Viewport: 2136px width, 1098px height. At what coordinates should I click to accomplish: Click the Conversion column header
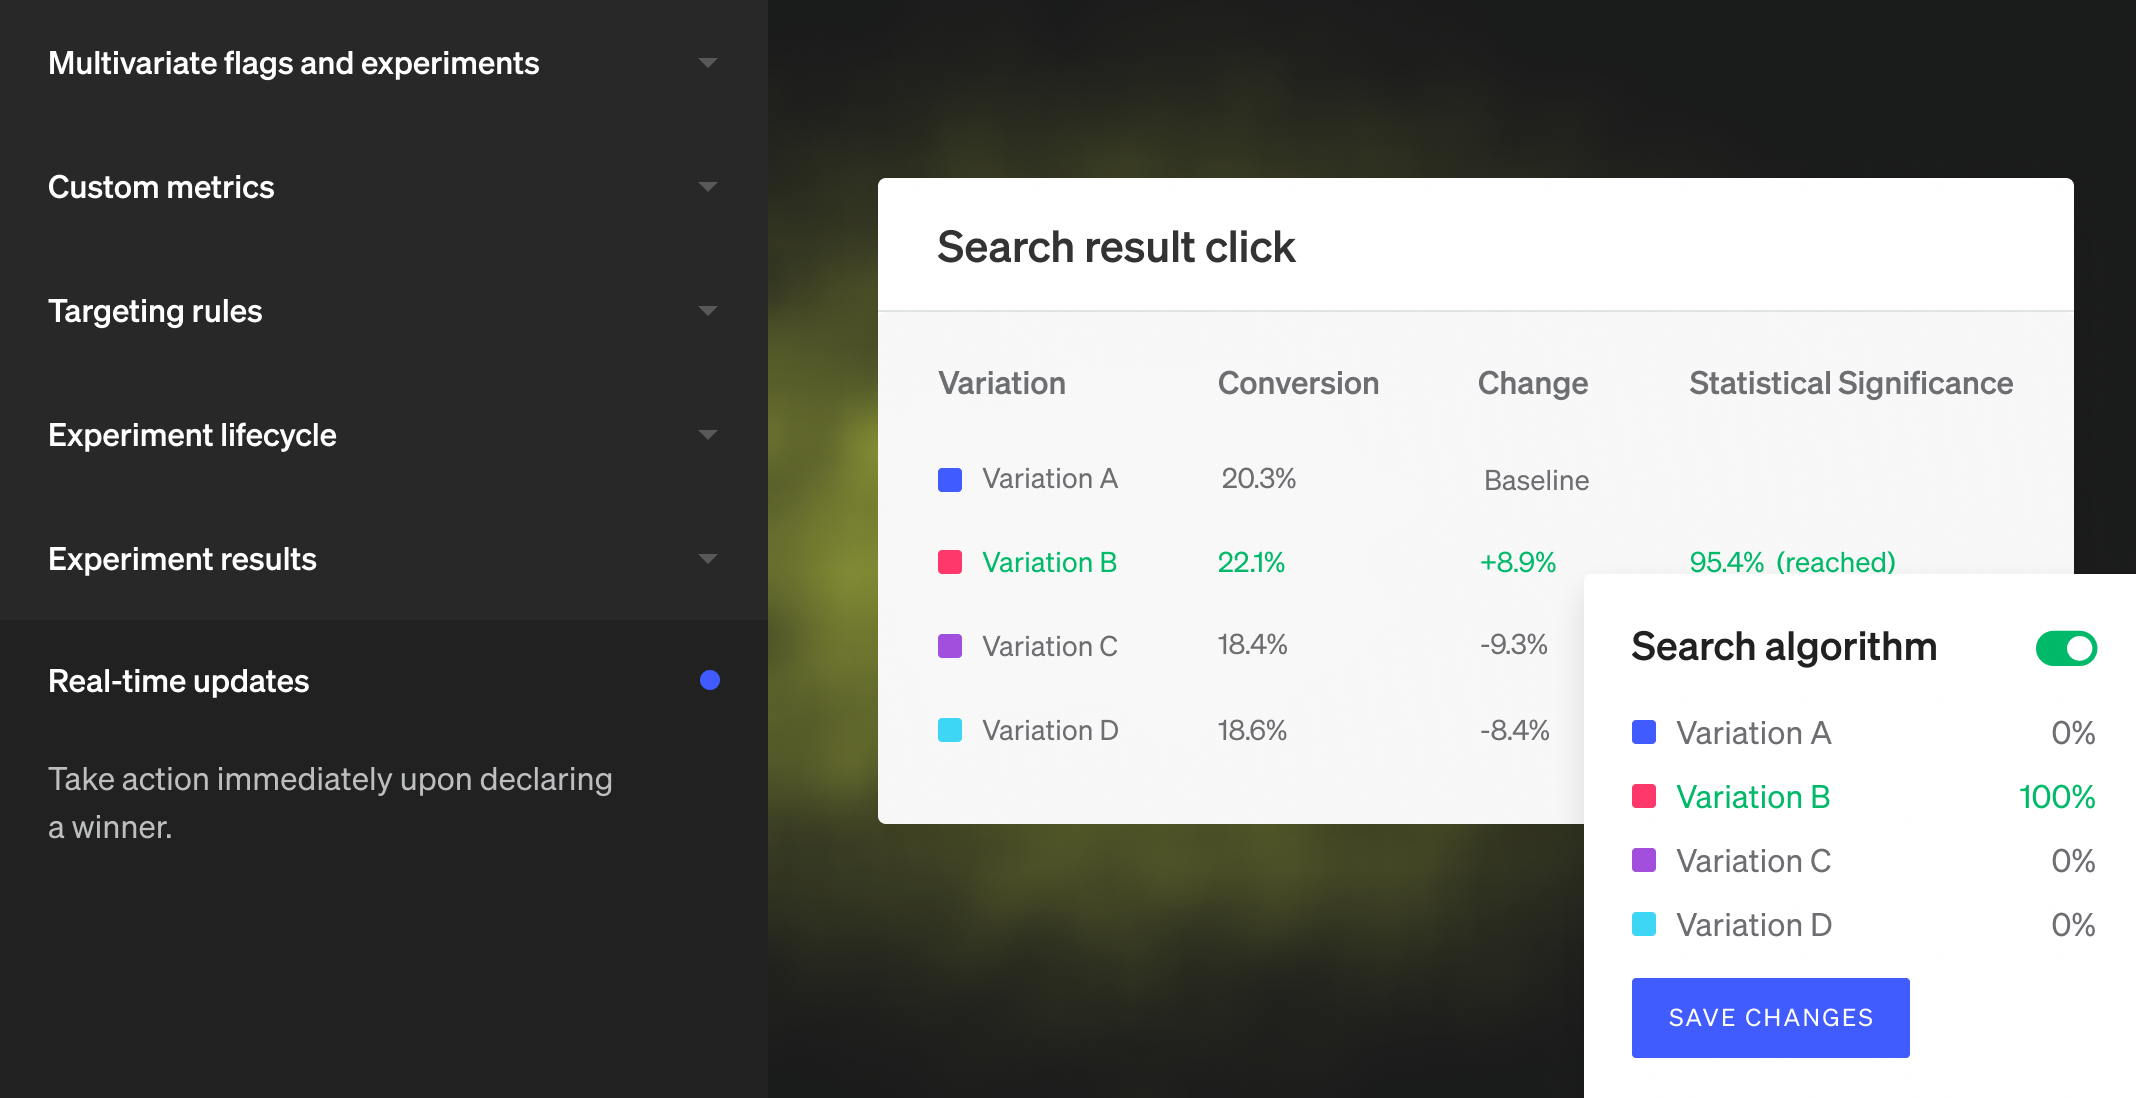tap(1298, 383)
